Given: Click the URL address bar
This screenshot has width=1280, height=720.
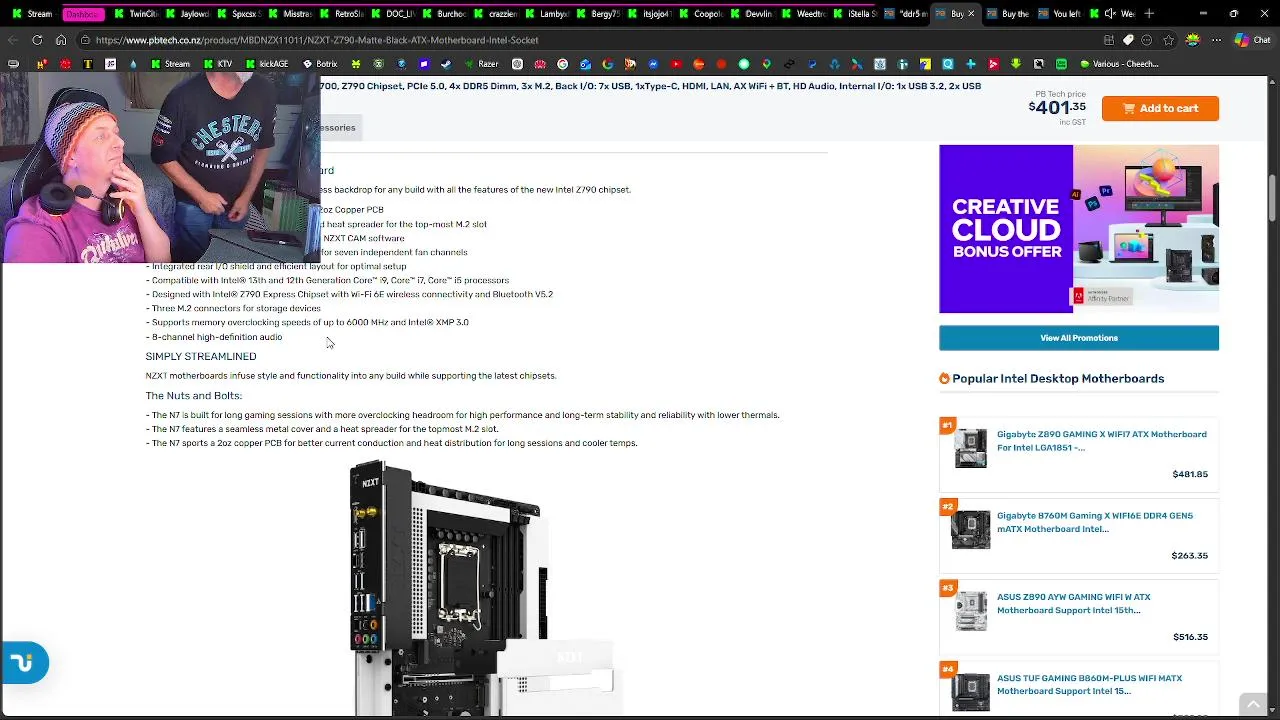Looking at the screenshot, I should (x=590, y=40).
